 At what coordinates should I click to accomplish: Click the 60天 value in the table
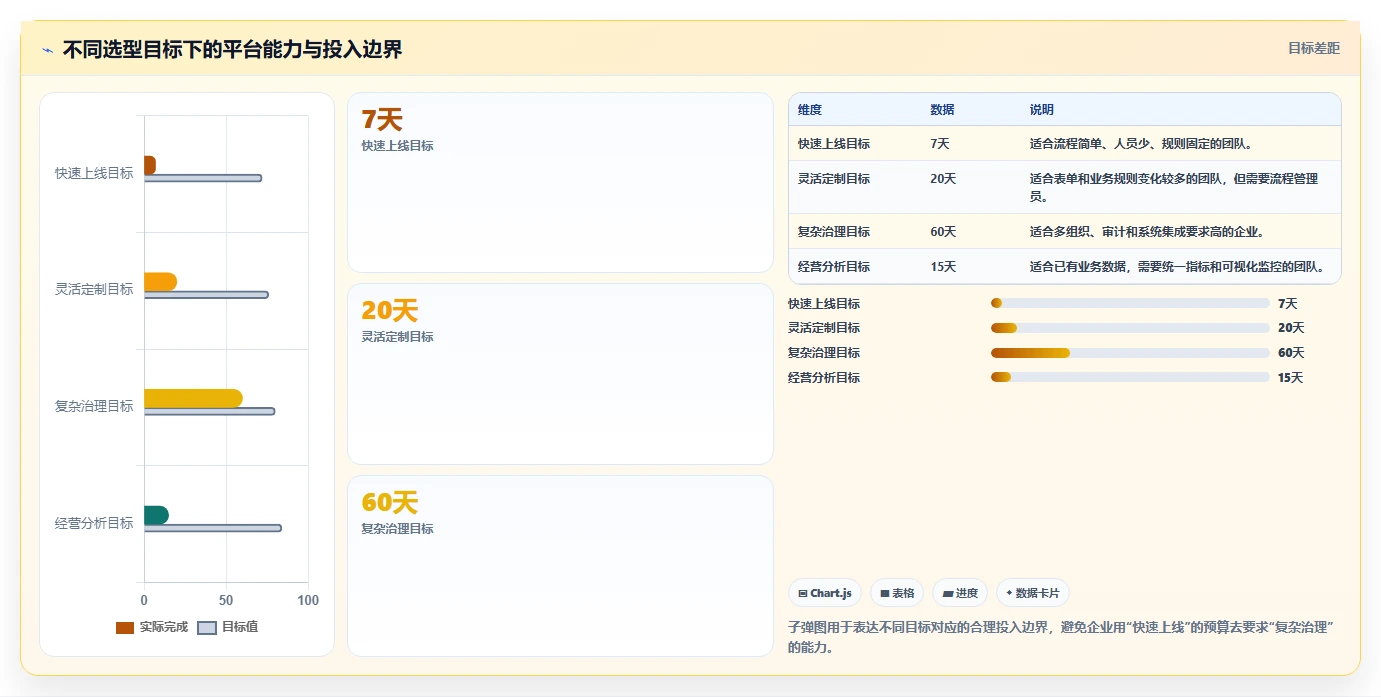(x=943, y=231)
